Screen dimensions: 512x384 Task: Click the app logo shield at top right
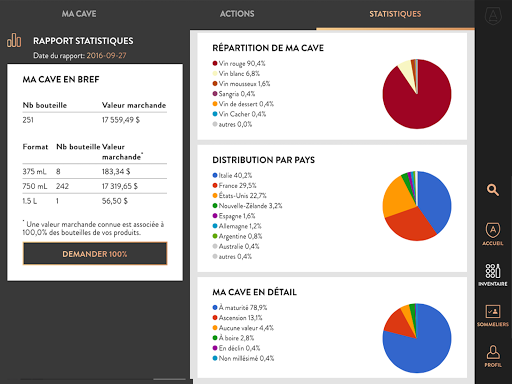pos(493,15)
